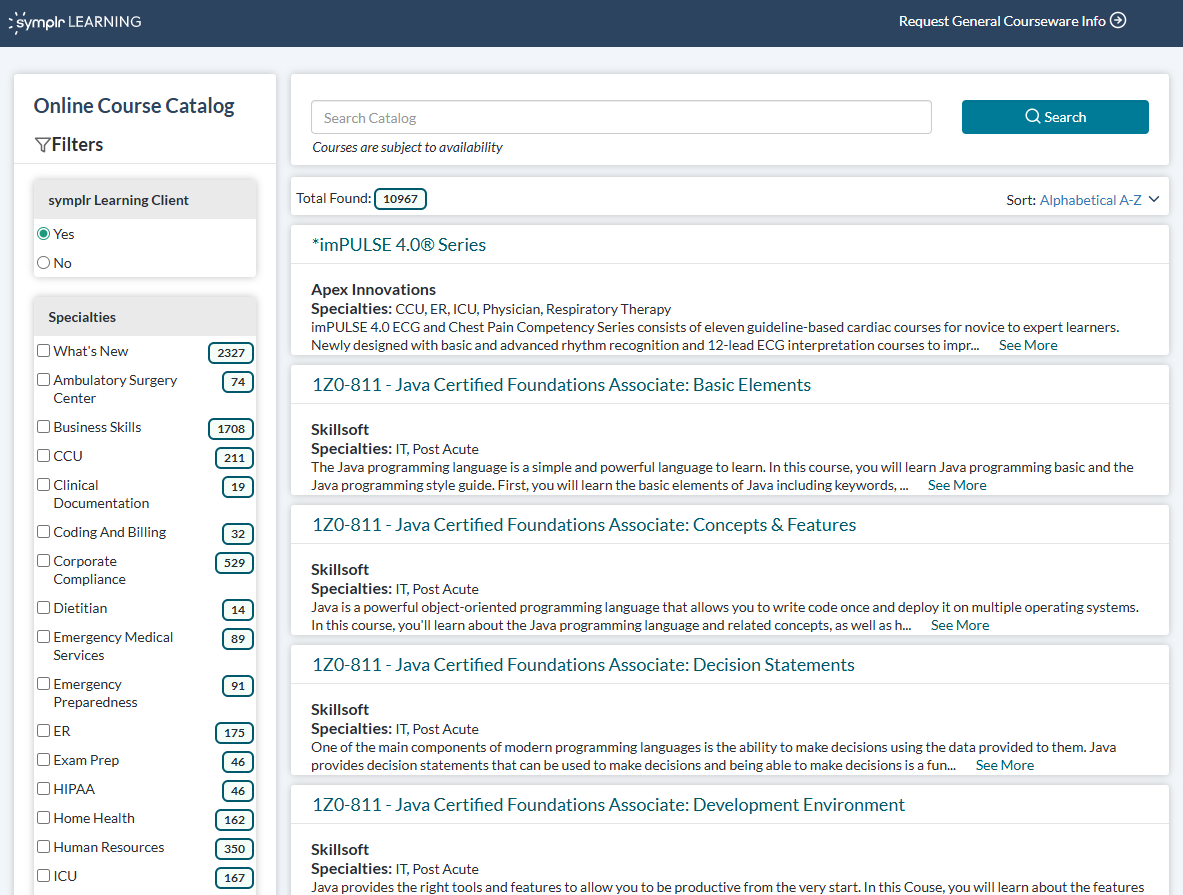Check the Exam Prep filter
Screen dimensions: 1183x895
pos(44,760)
